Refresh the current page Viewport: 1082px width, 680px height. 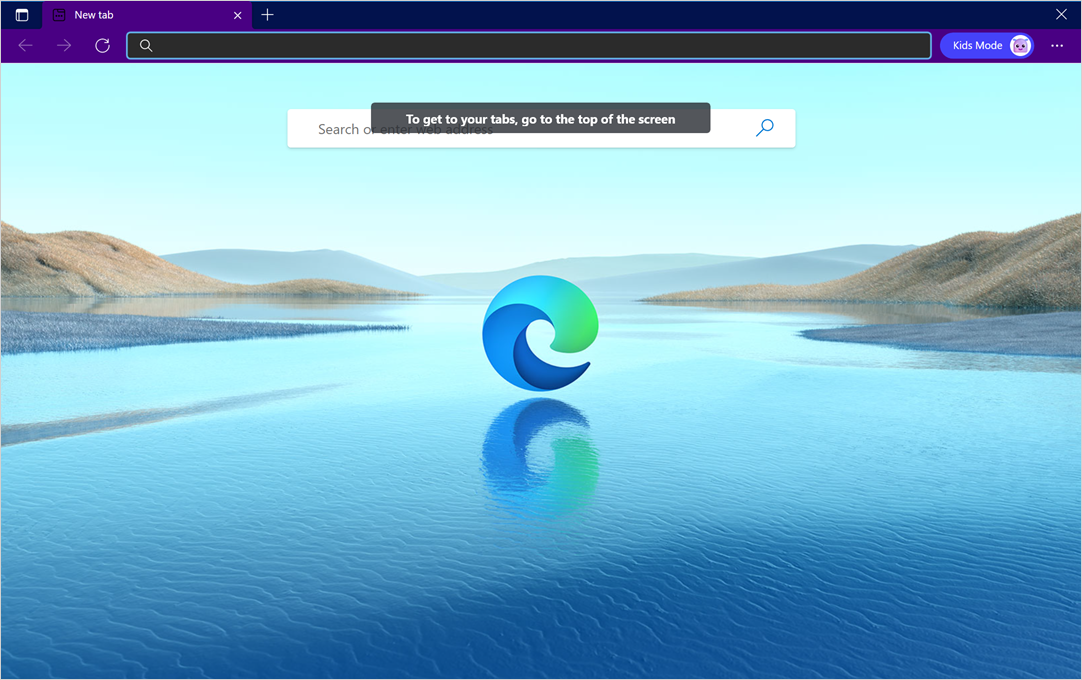coord(102,45)
